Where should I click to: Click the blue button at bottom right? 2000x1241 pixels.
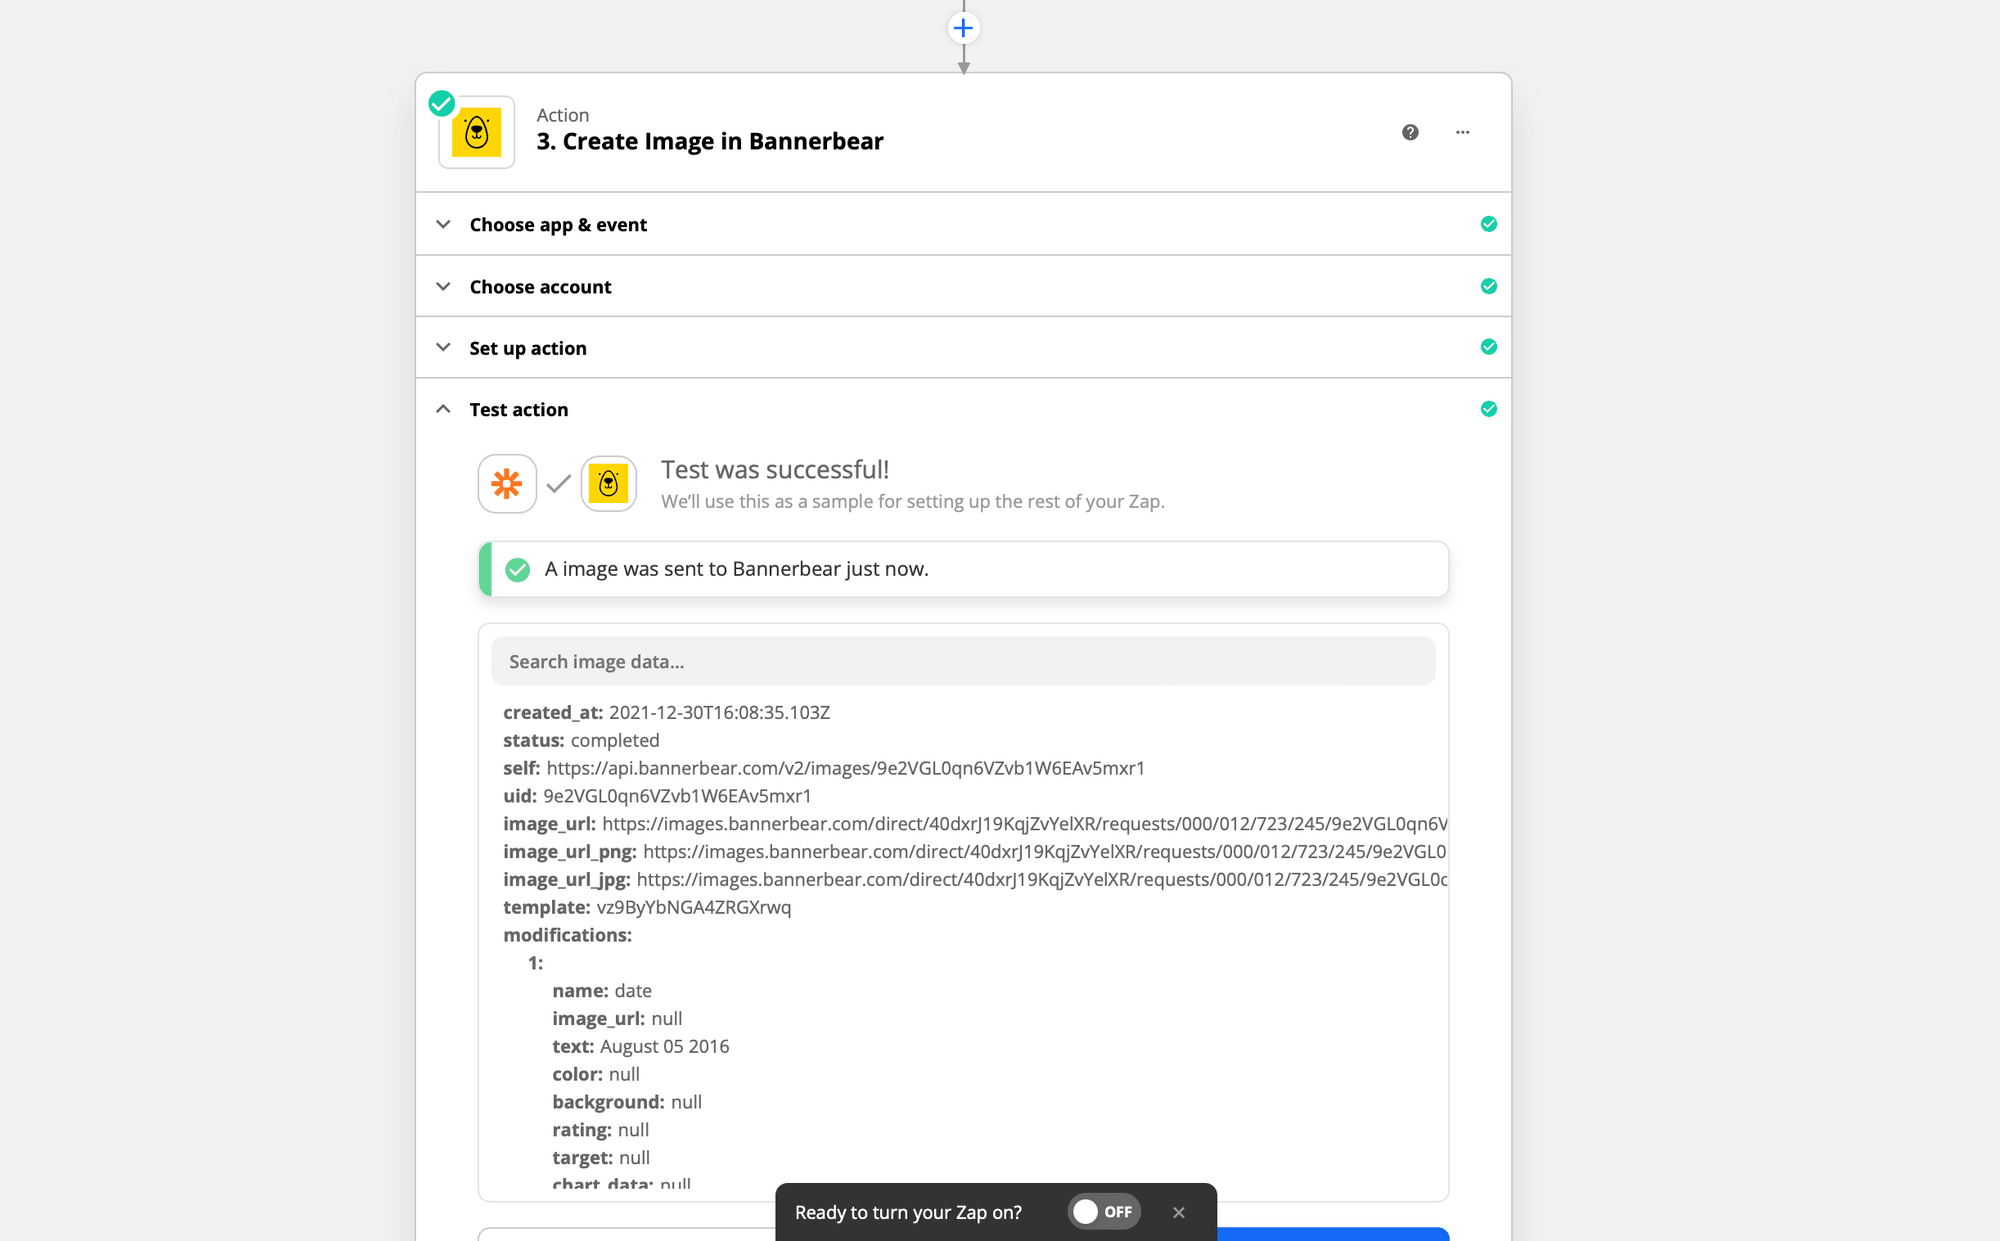1332,1233
